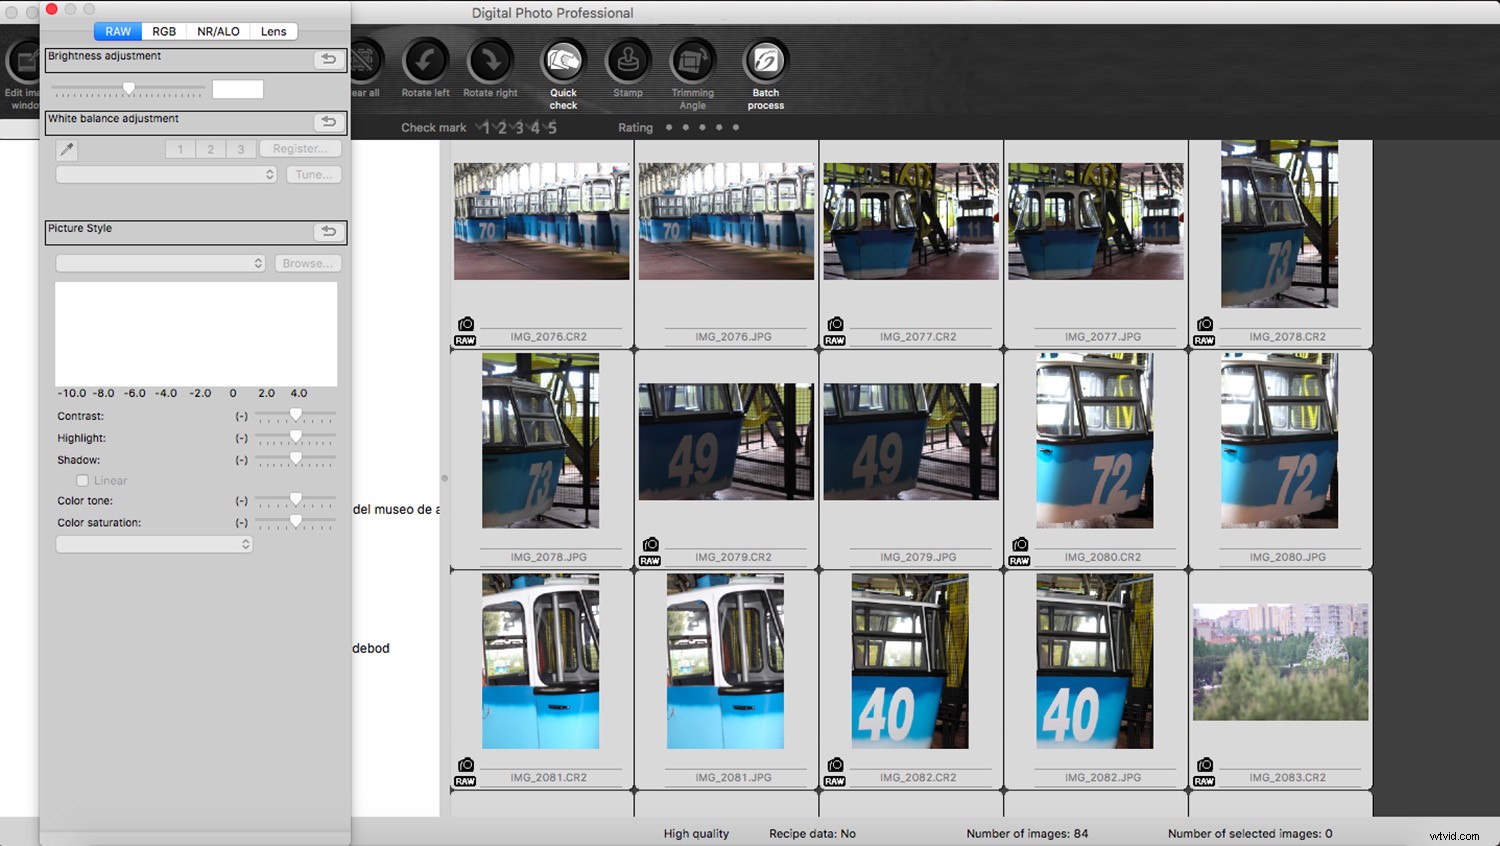Select the white balance eyedropper
The height and width of the screenshot is (846, 1500).
tap(66, 148)
